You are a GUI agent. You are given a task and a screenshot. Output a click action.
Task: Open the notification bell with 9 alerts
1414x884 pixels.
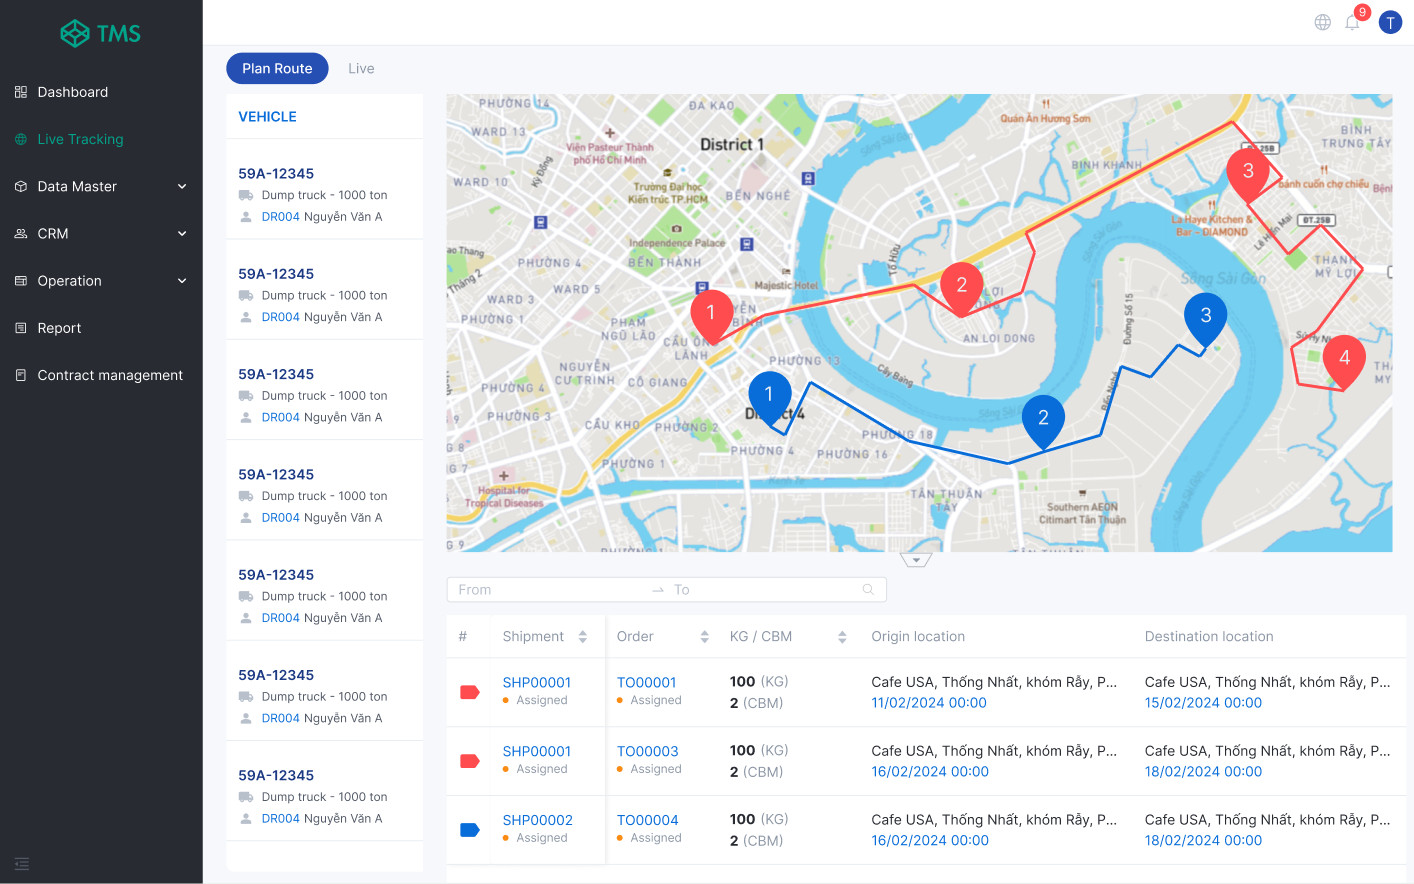click(1352, 22)
